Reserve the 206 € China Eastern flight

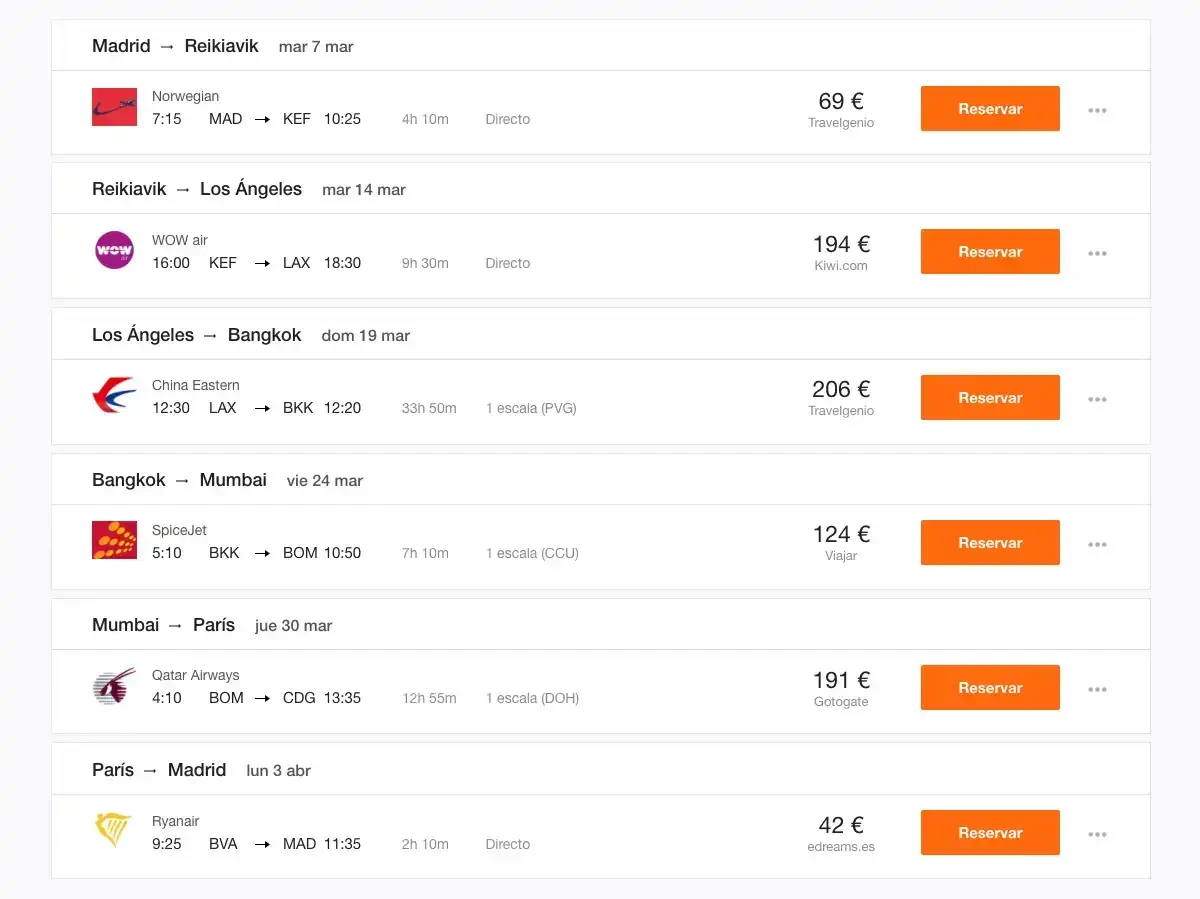[x=990, y=397]
